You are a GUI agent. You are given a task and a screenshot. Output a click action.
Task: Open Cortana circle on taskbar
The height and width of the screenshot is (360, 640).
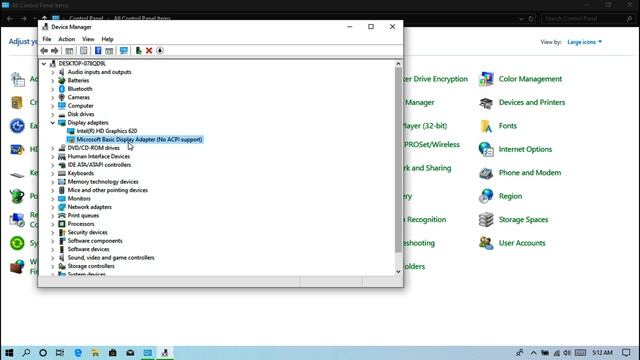43,353
